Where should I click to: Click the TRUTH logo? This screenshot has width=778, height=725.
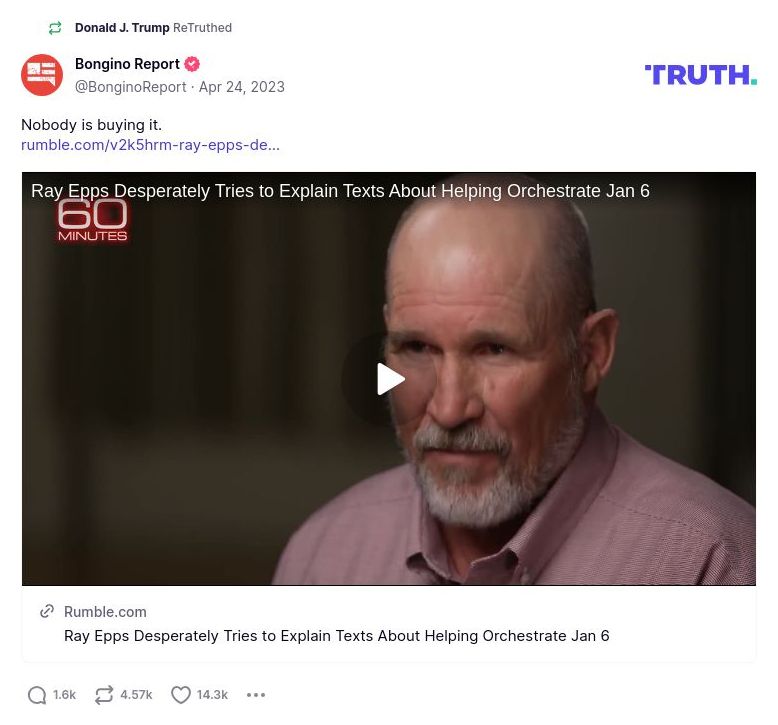tap(701, 75)
